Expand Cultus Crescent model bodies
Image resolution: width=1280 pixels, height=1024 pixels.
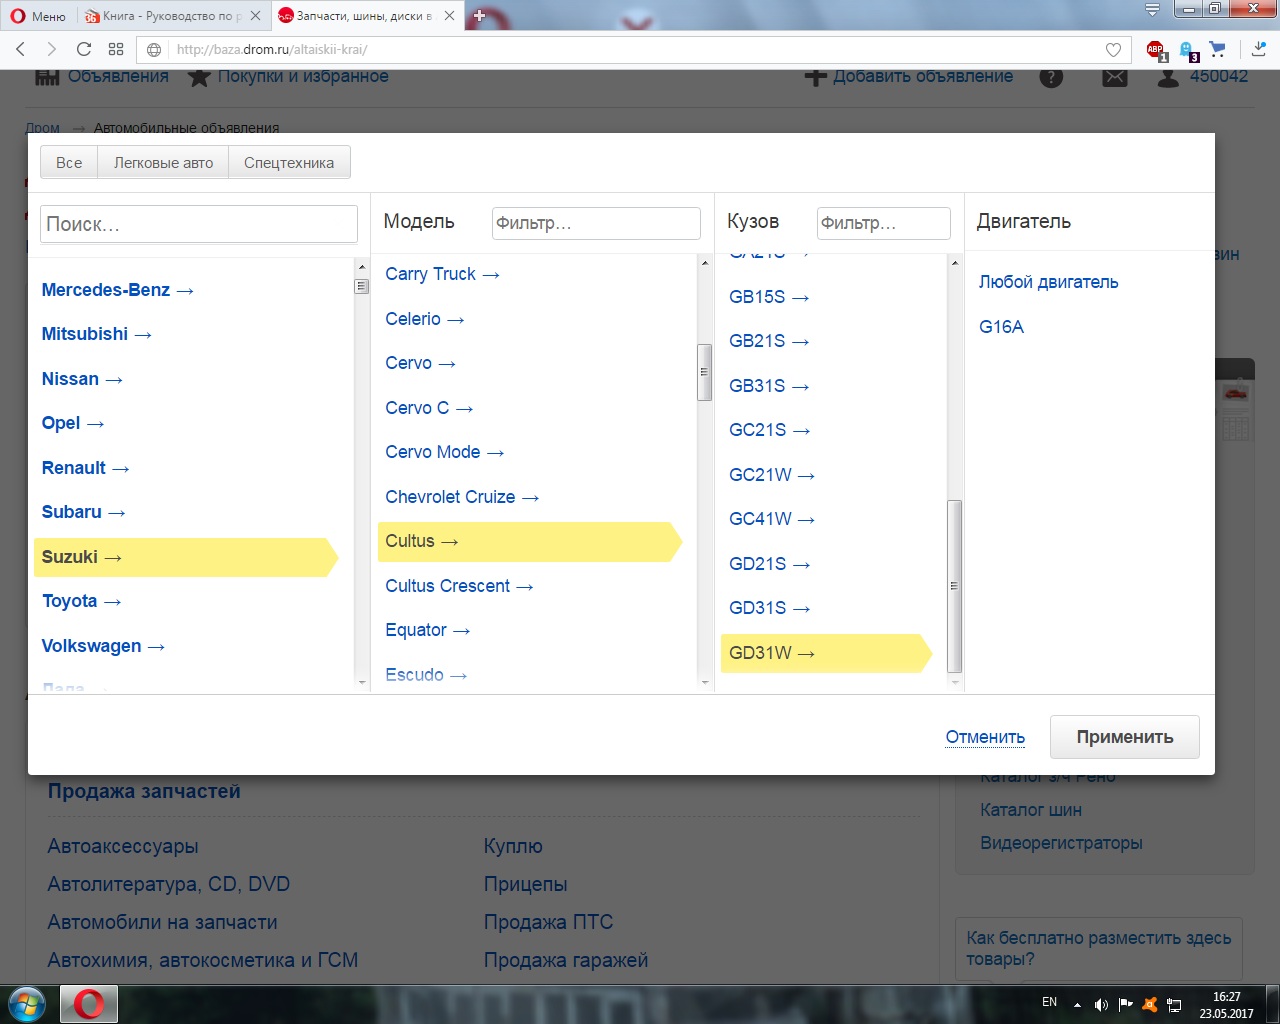tap(459, 586)
